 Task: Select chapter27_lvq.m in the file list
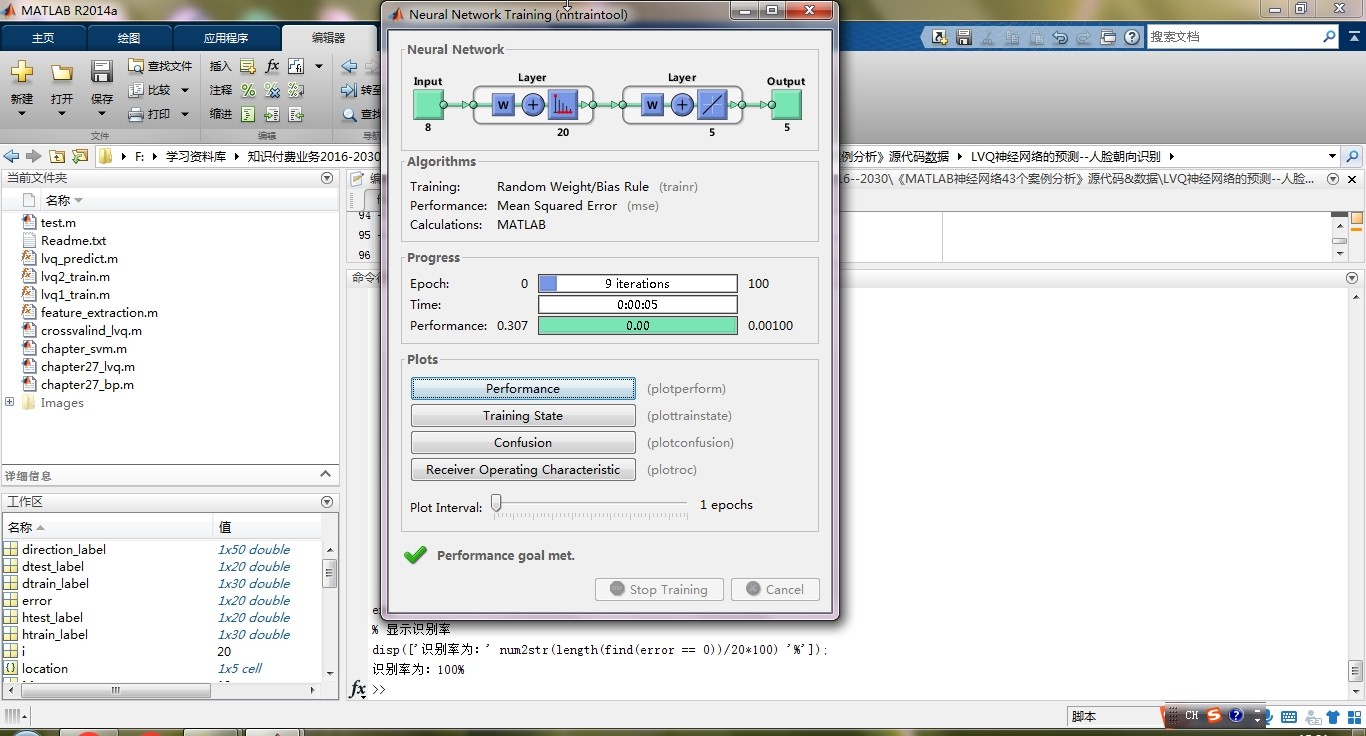click(87, 366)
